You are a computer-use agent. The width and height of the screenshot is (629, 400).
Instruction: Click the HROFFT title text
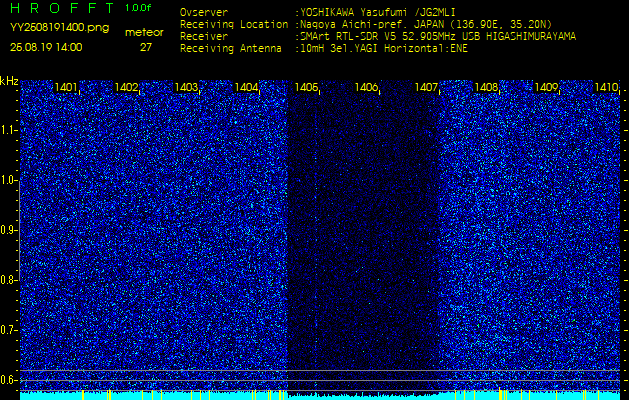point(63,8)
